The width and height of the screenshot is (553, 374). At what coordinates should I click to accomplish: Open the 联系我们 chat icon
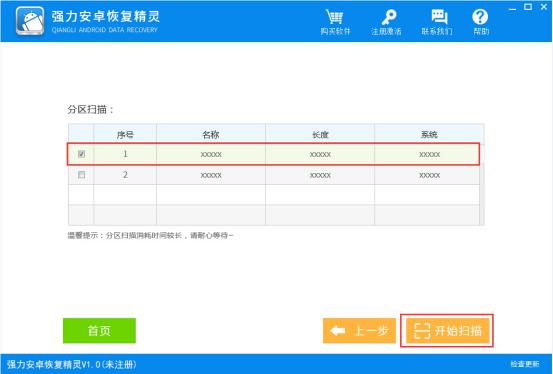(439, 17)
